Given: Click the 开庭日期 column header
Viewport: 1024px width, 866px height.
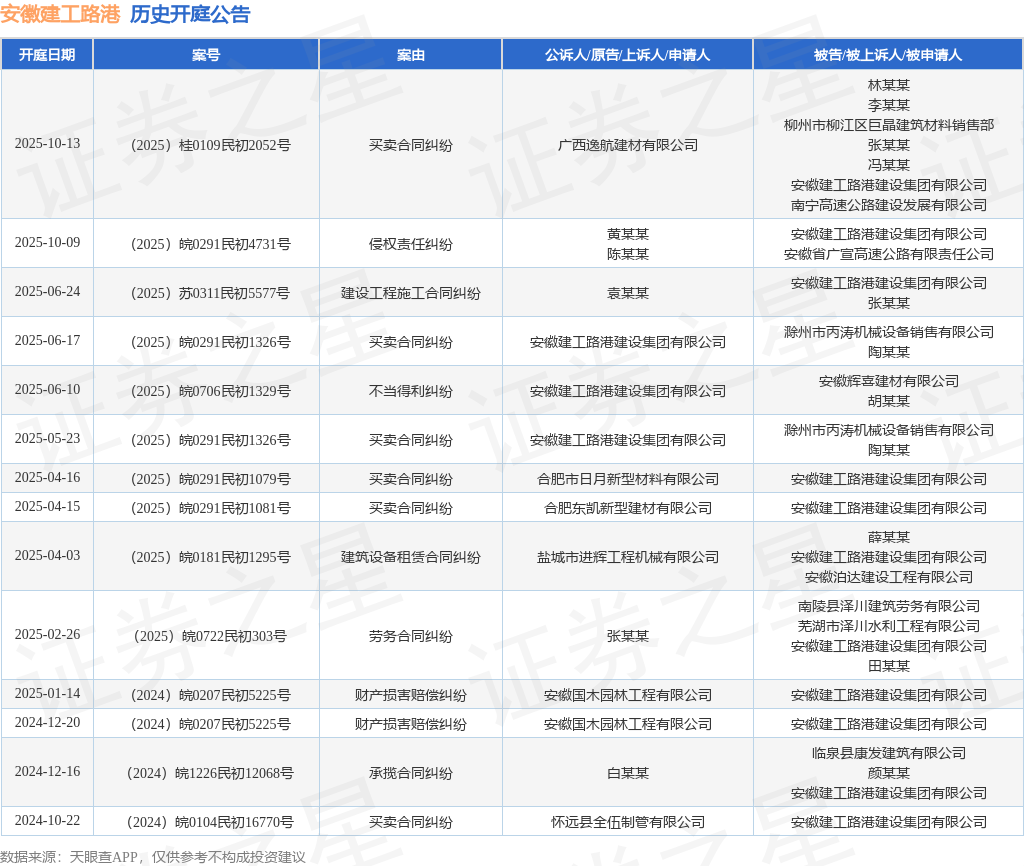Looking at the screenshot, I should (47, 55).
